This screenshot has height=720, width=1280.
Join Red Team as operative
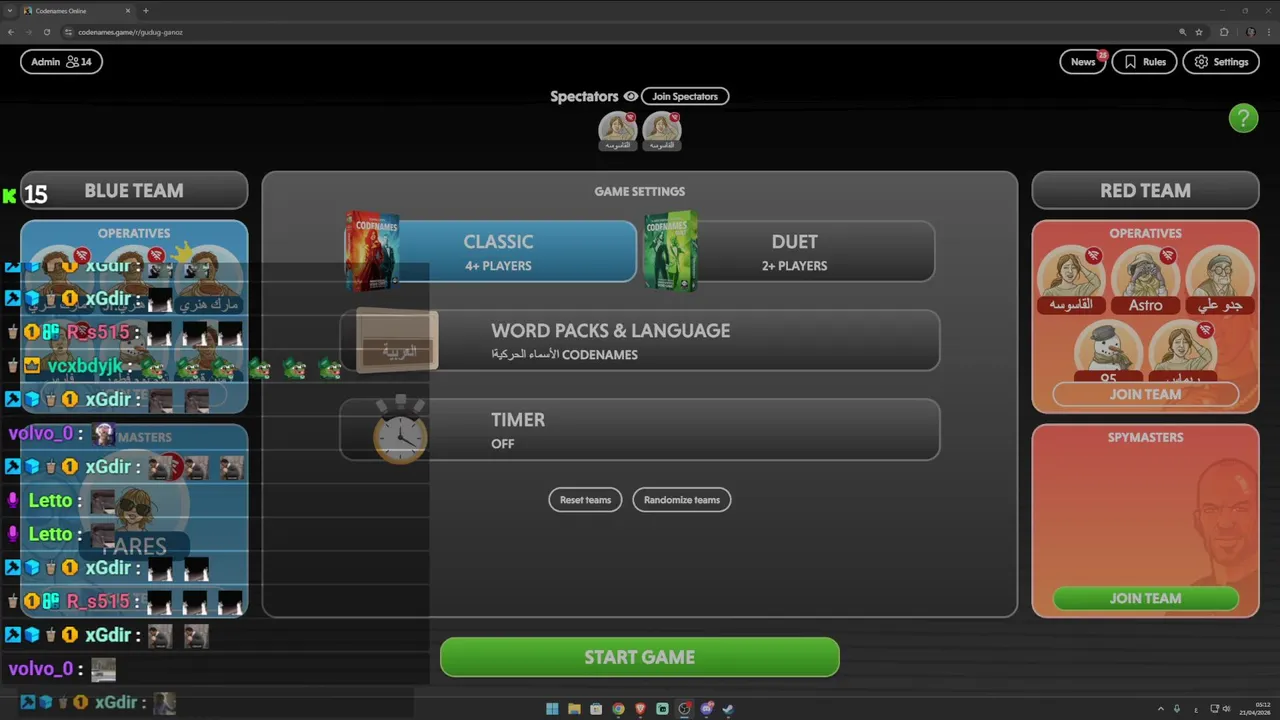click(x=1145, y=394)
